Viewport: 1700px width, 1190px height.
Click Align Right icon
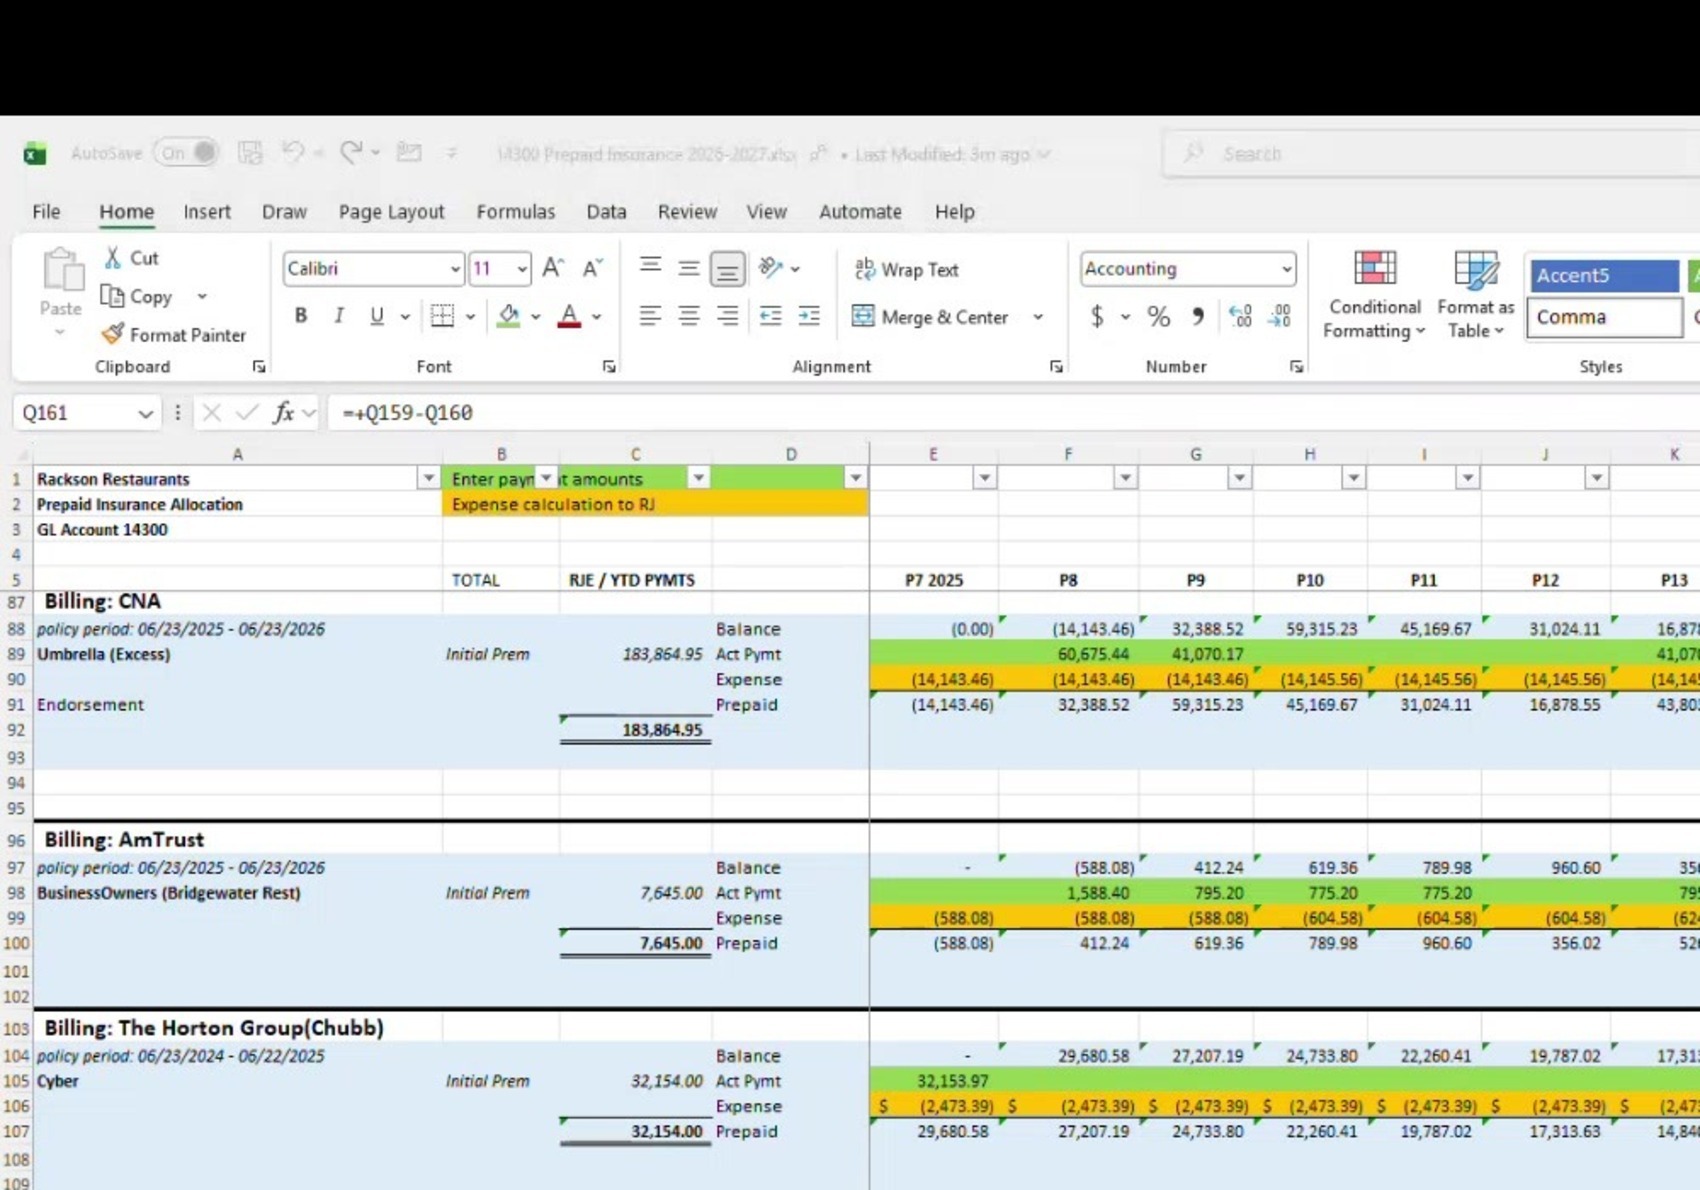(727, 316)
